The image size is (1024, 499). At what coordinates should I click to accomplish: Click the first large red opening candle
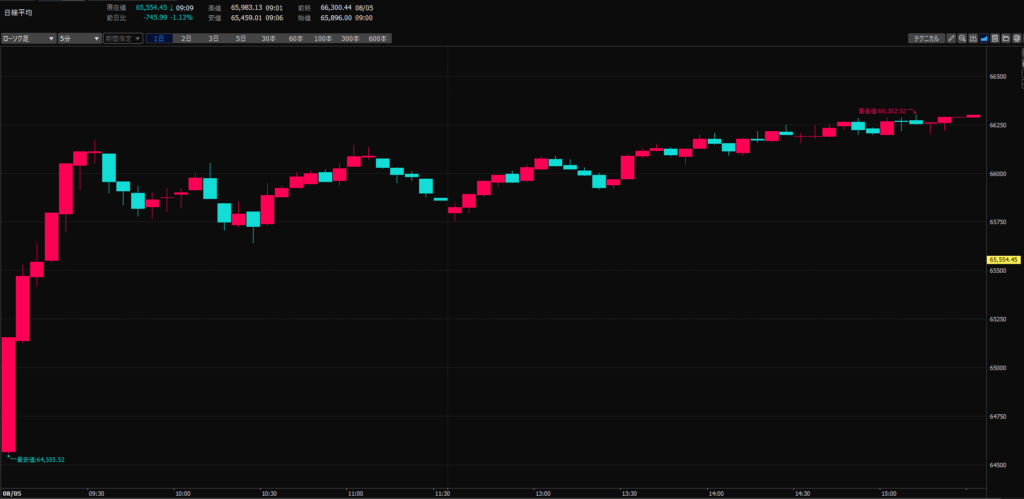click(8, 394)
